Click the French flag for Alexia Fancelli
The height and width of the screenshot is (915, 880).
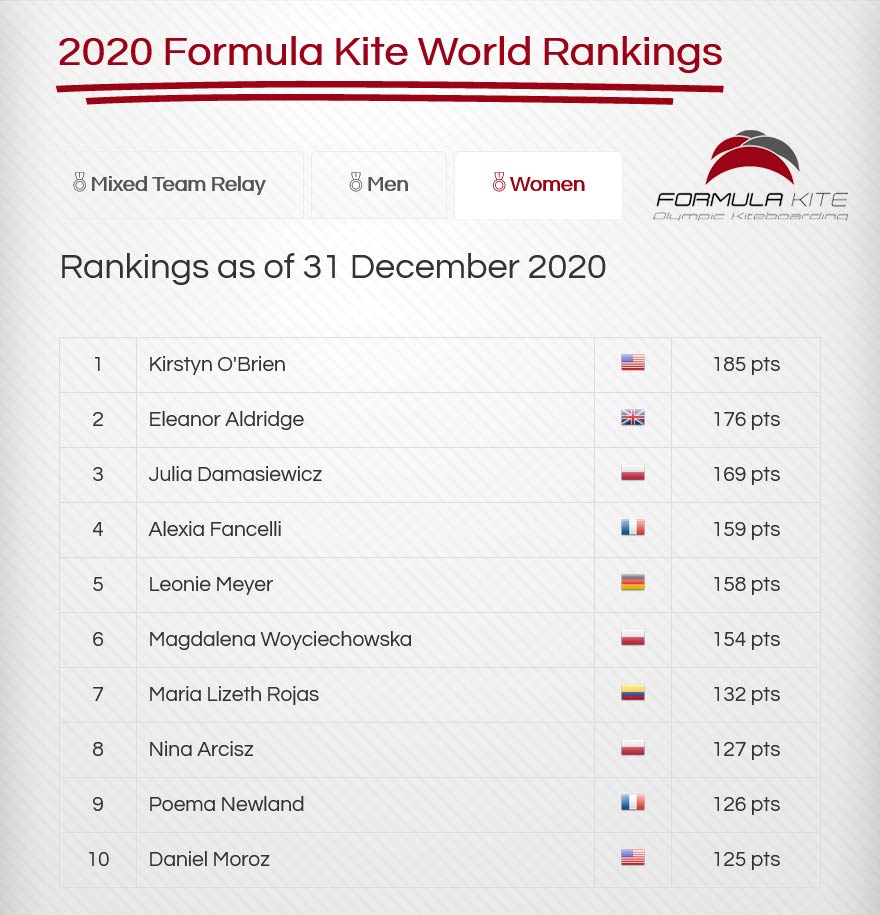633,528
